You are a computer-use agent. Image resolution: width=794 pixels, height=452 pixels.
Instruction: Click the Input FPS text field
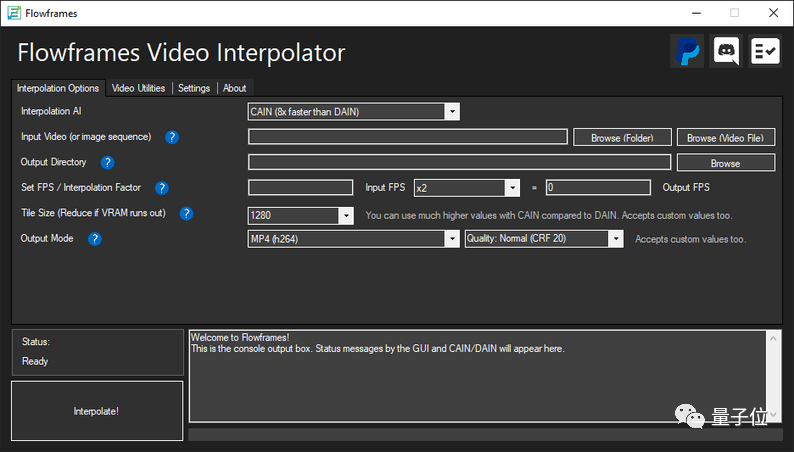click(x=300, y=187)
